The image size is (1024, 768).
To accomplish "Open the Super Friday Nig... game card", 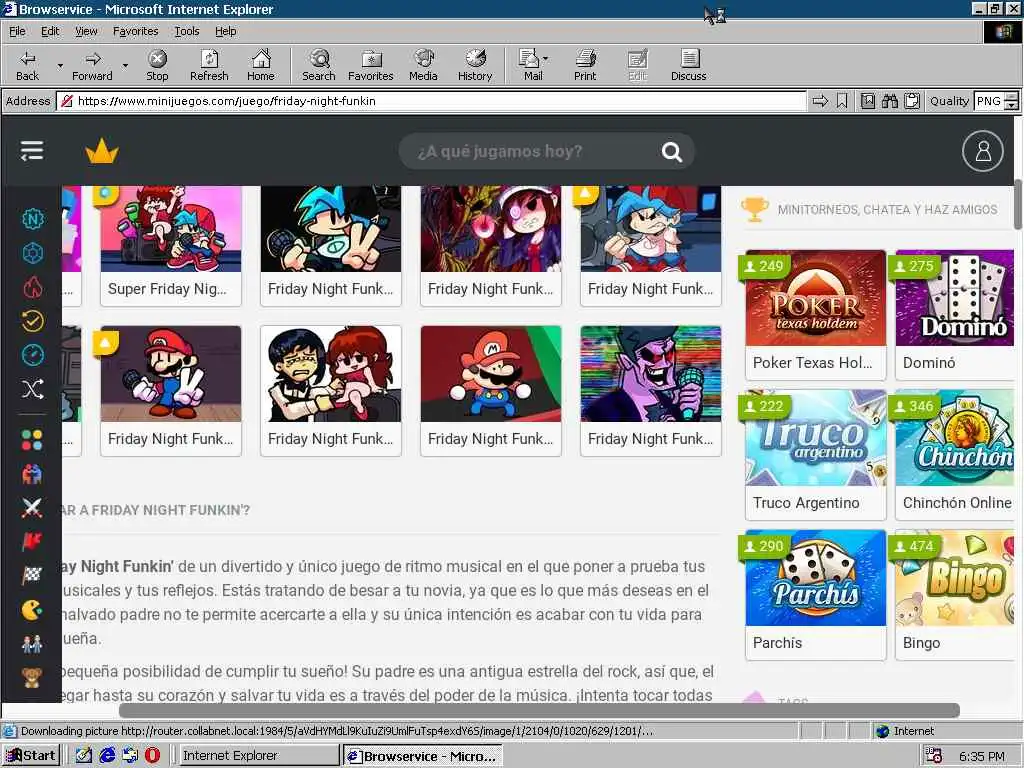I will point(170,246).
